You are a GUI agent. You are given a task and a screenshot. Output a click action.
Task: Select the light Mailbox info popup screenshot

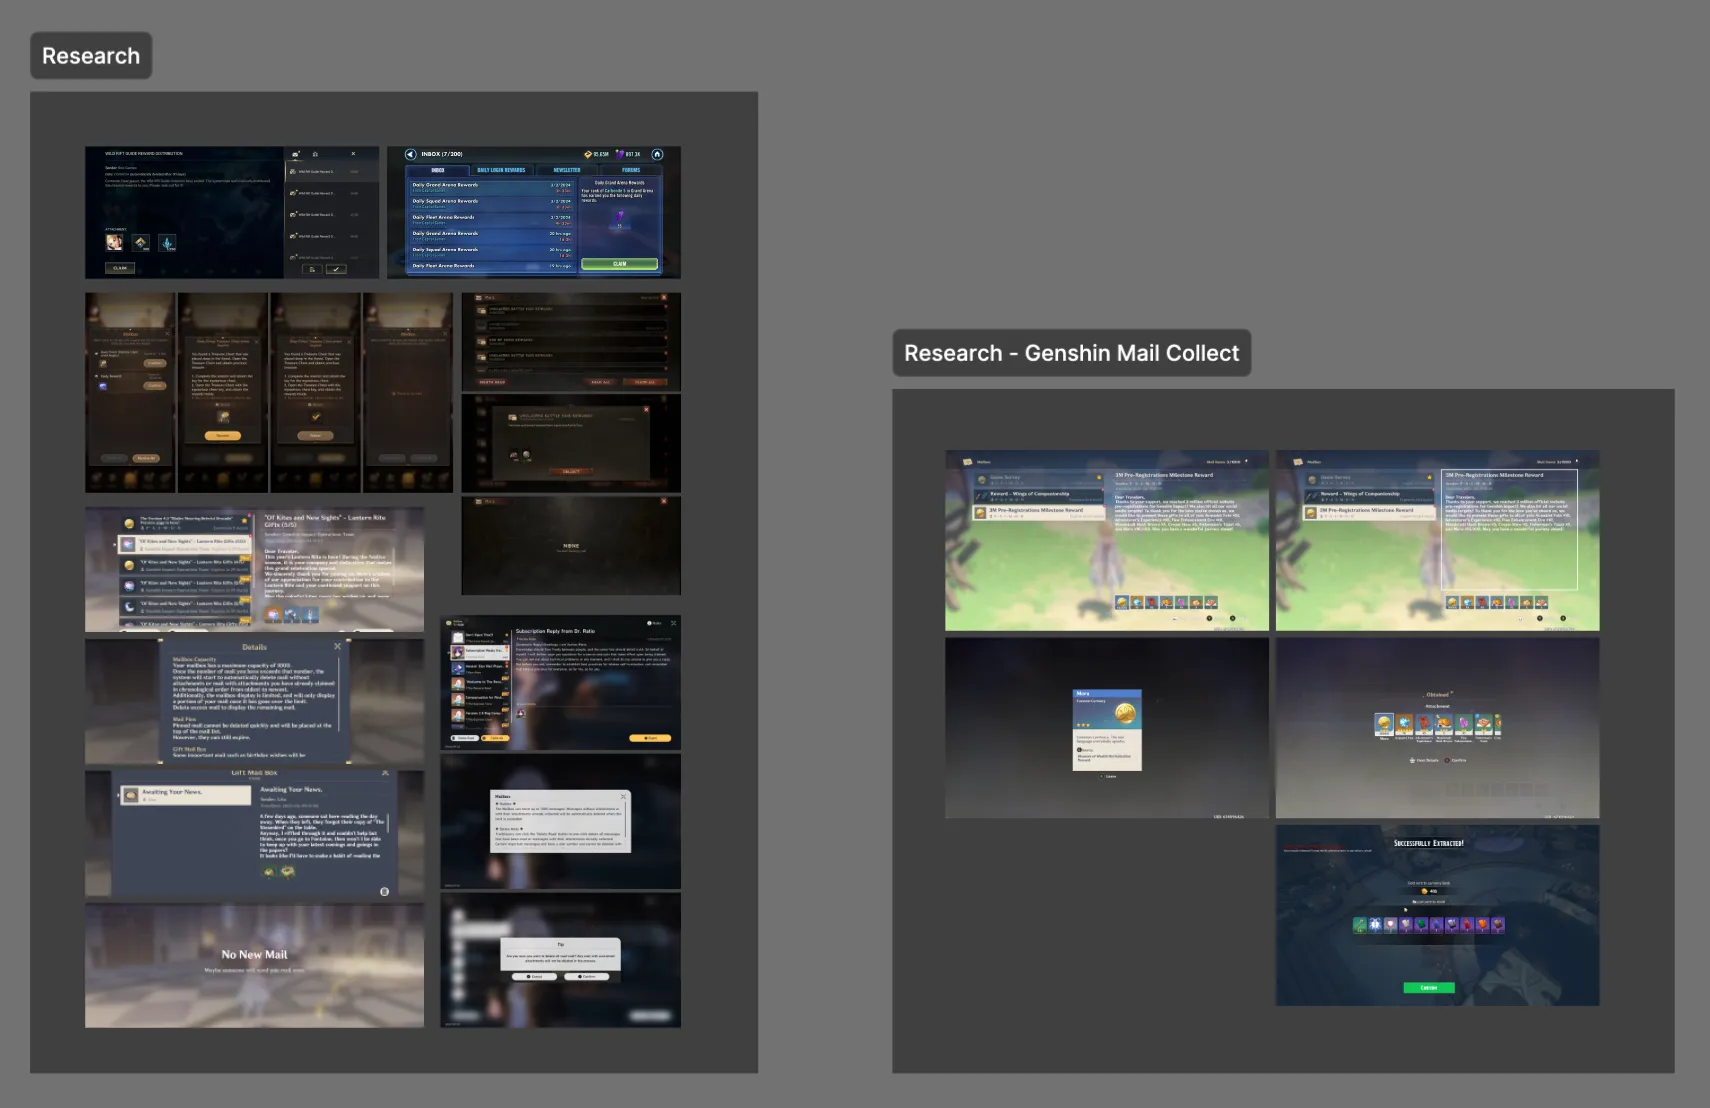tap(561, 822)
